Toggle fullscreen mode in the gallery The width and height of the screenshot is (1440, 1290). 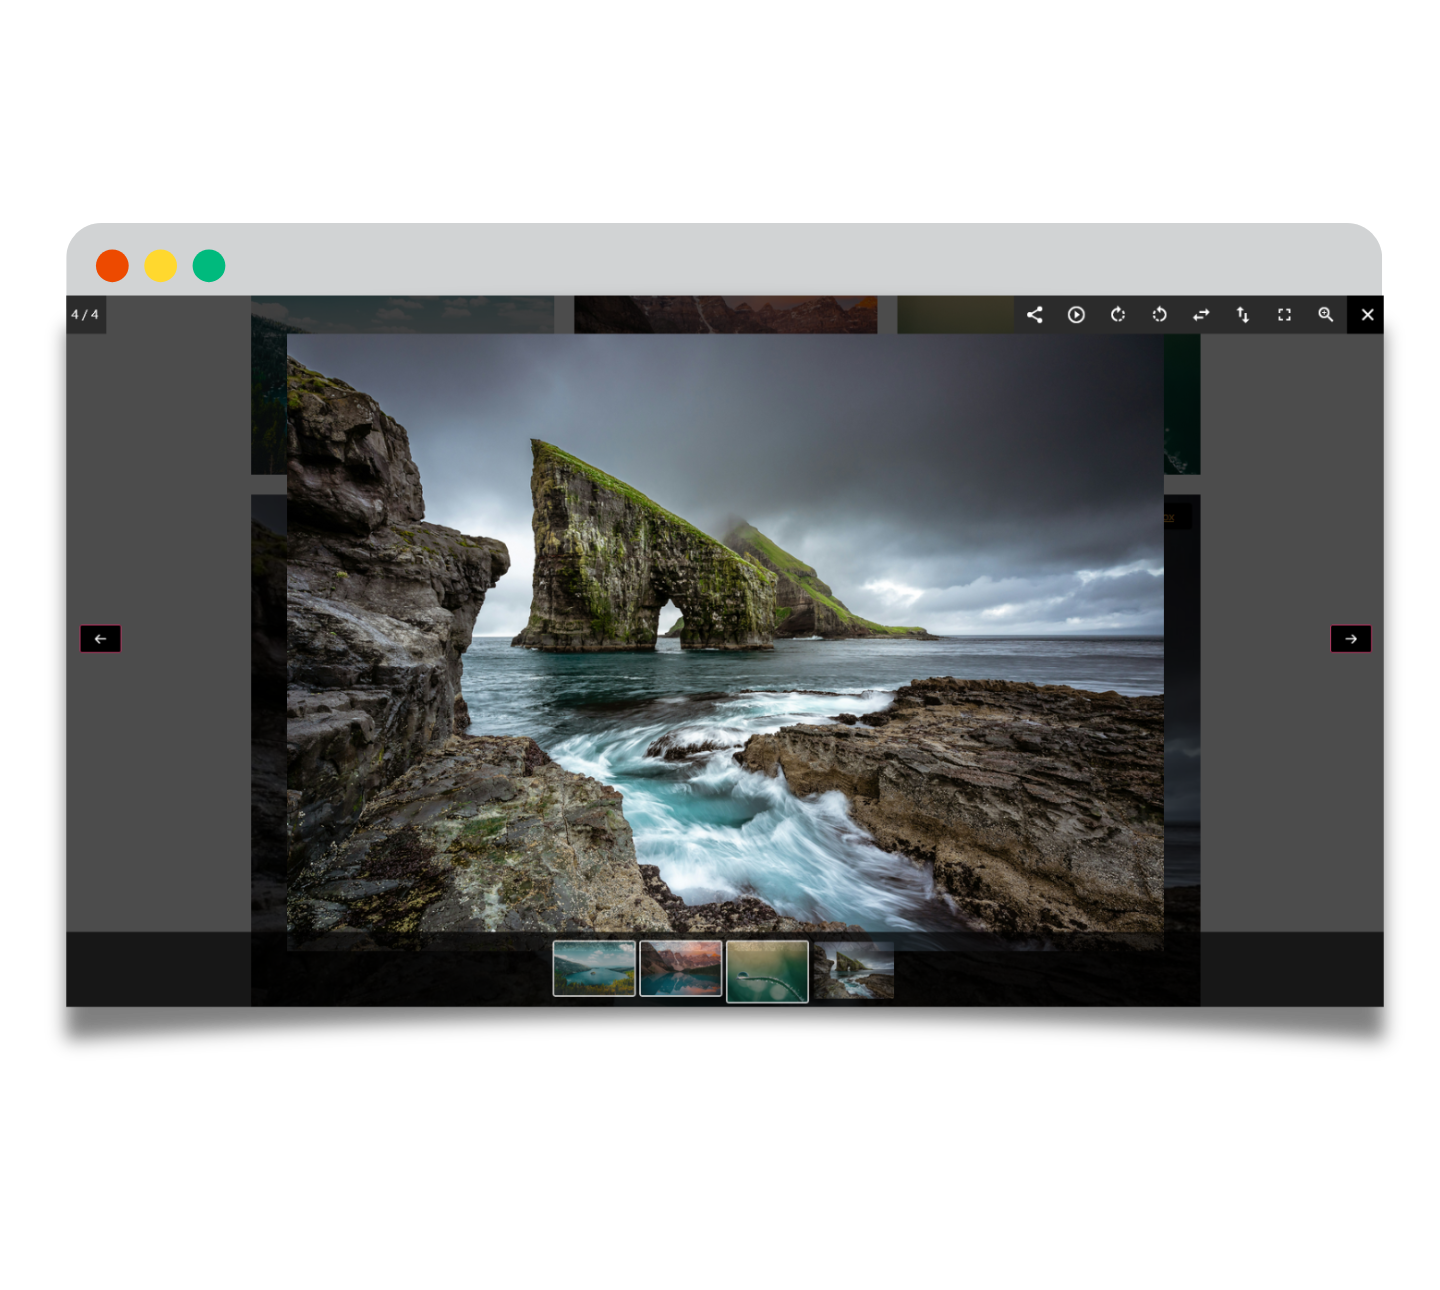[1284, 315]
